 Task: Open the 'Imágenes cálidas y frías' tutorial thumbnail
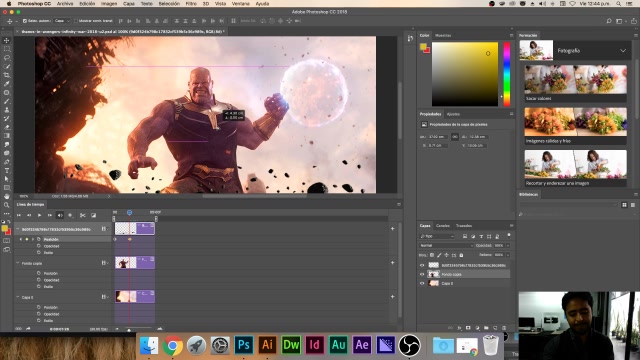[575, 122]
